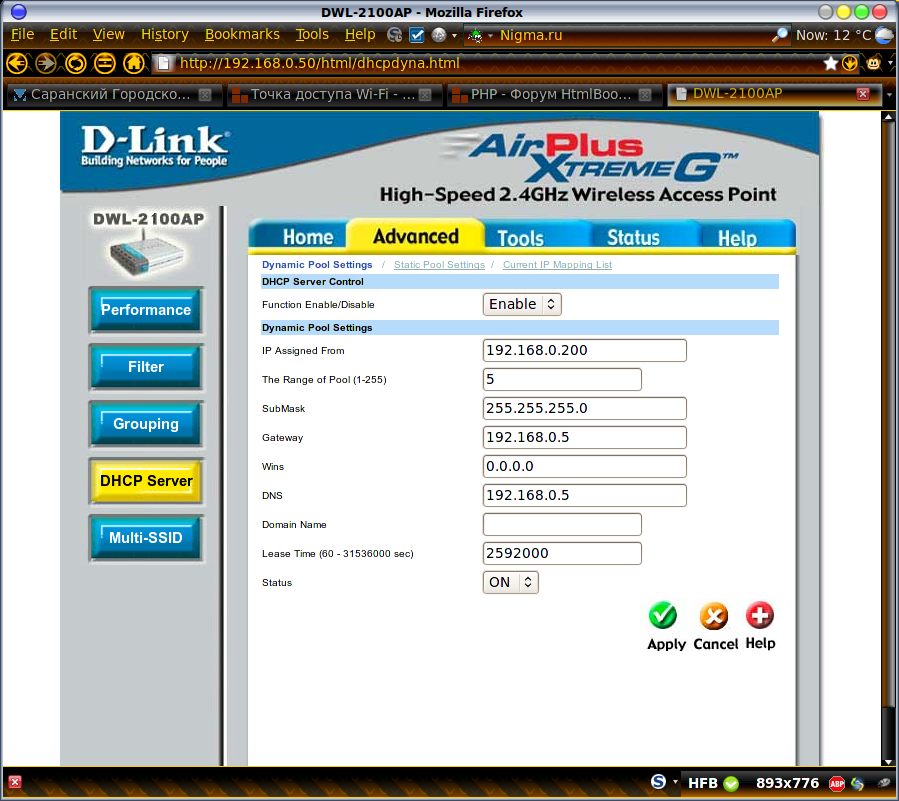This screenshot has height=801, width=899.
Task: Click the green check icon next to HFB
Action: coord(731,783)
